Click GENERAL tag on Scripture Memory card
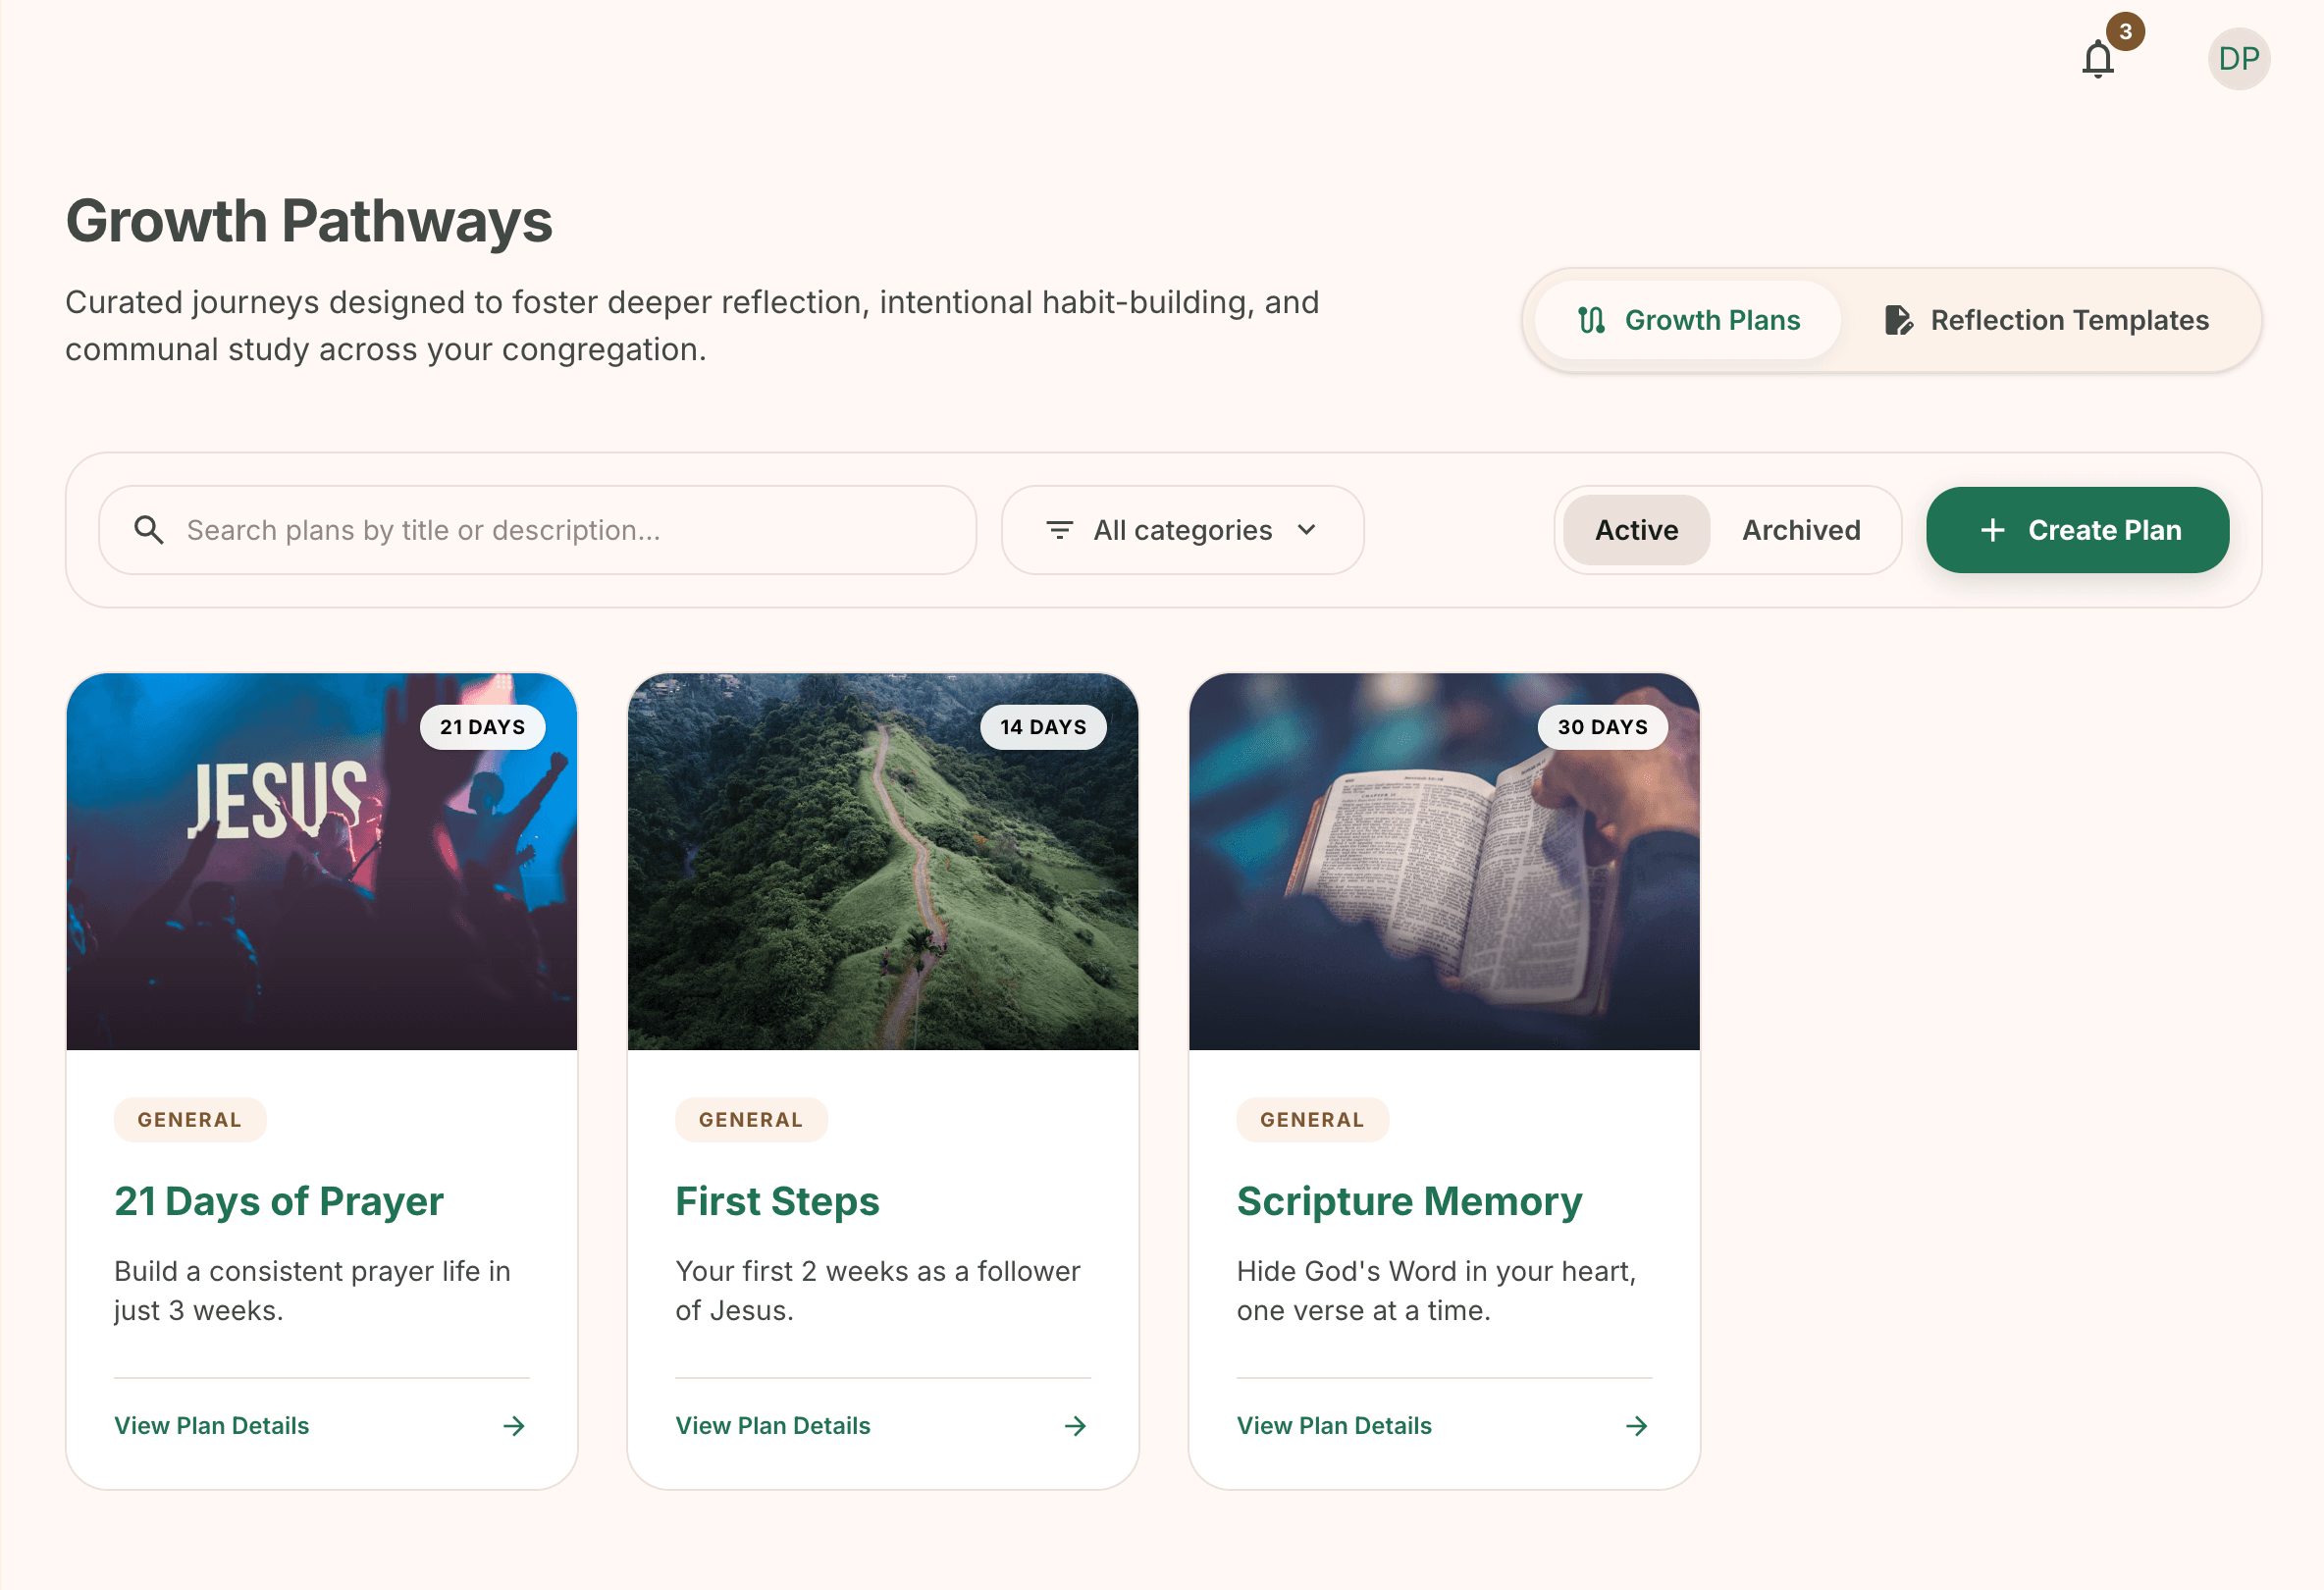The height and width of the screenshot is (1590, 2324). pyautogui.click(x=1312, y=1120)
